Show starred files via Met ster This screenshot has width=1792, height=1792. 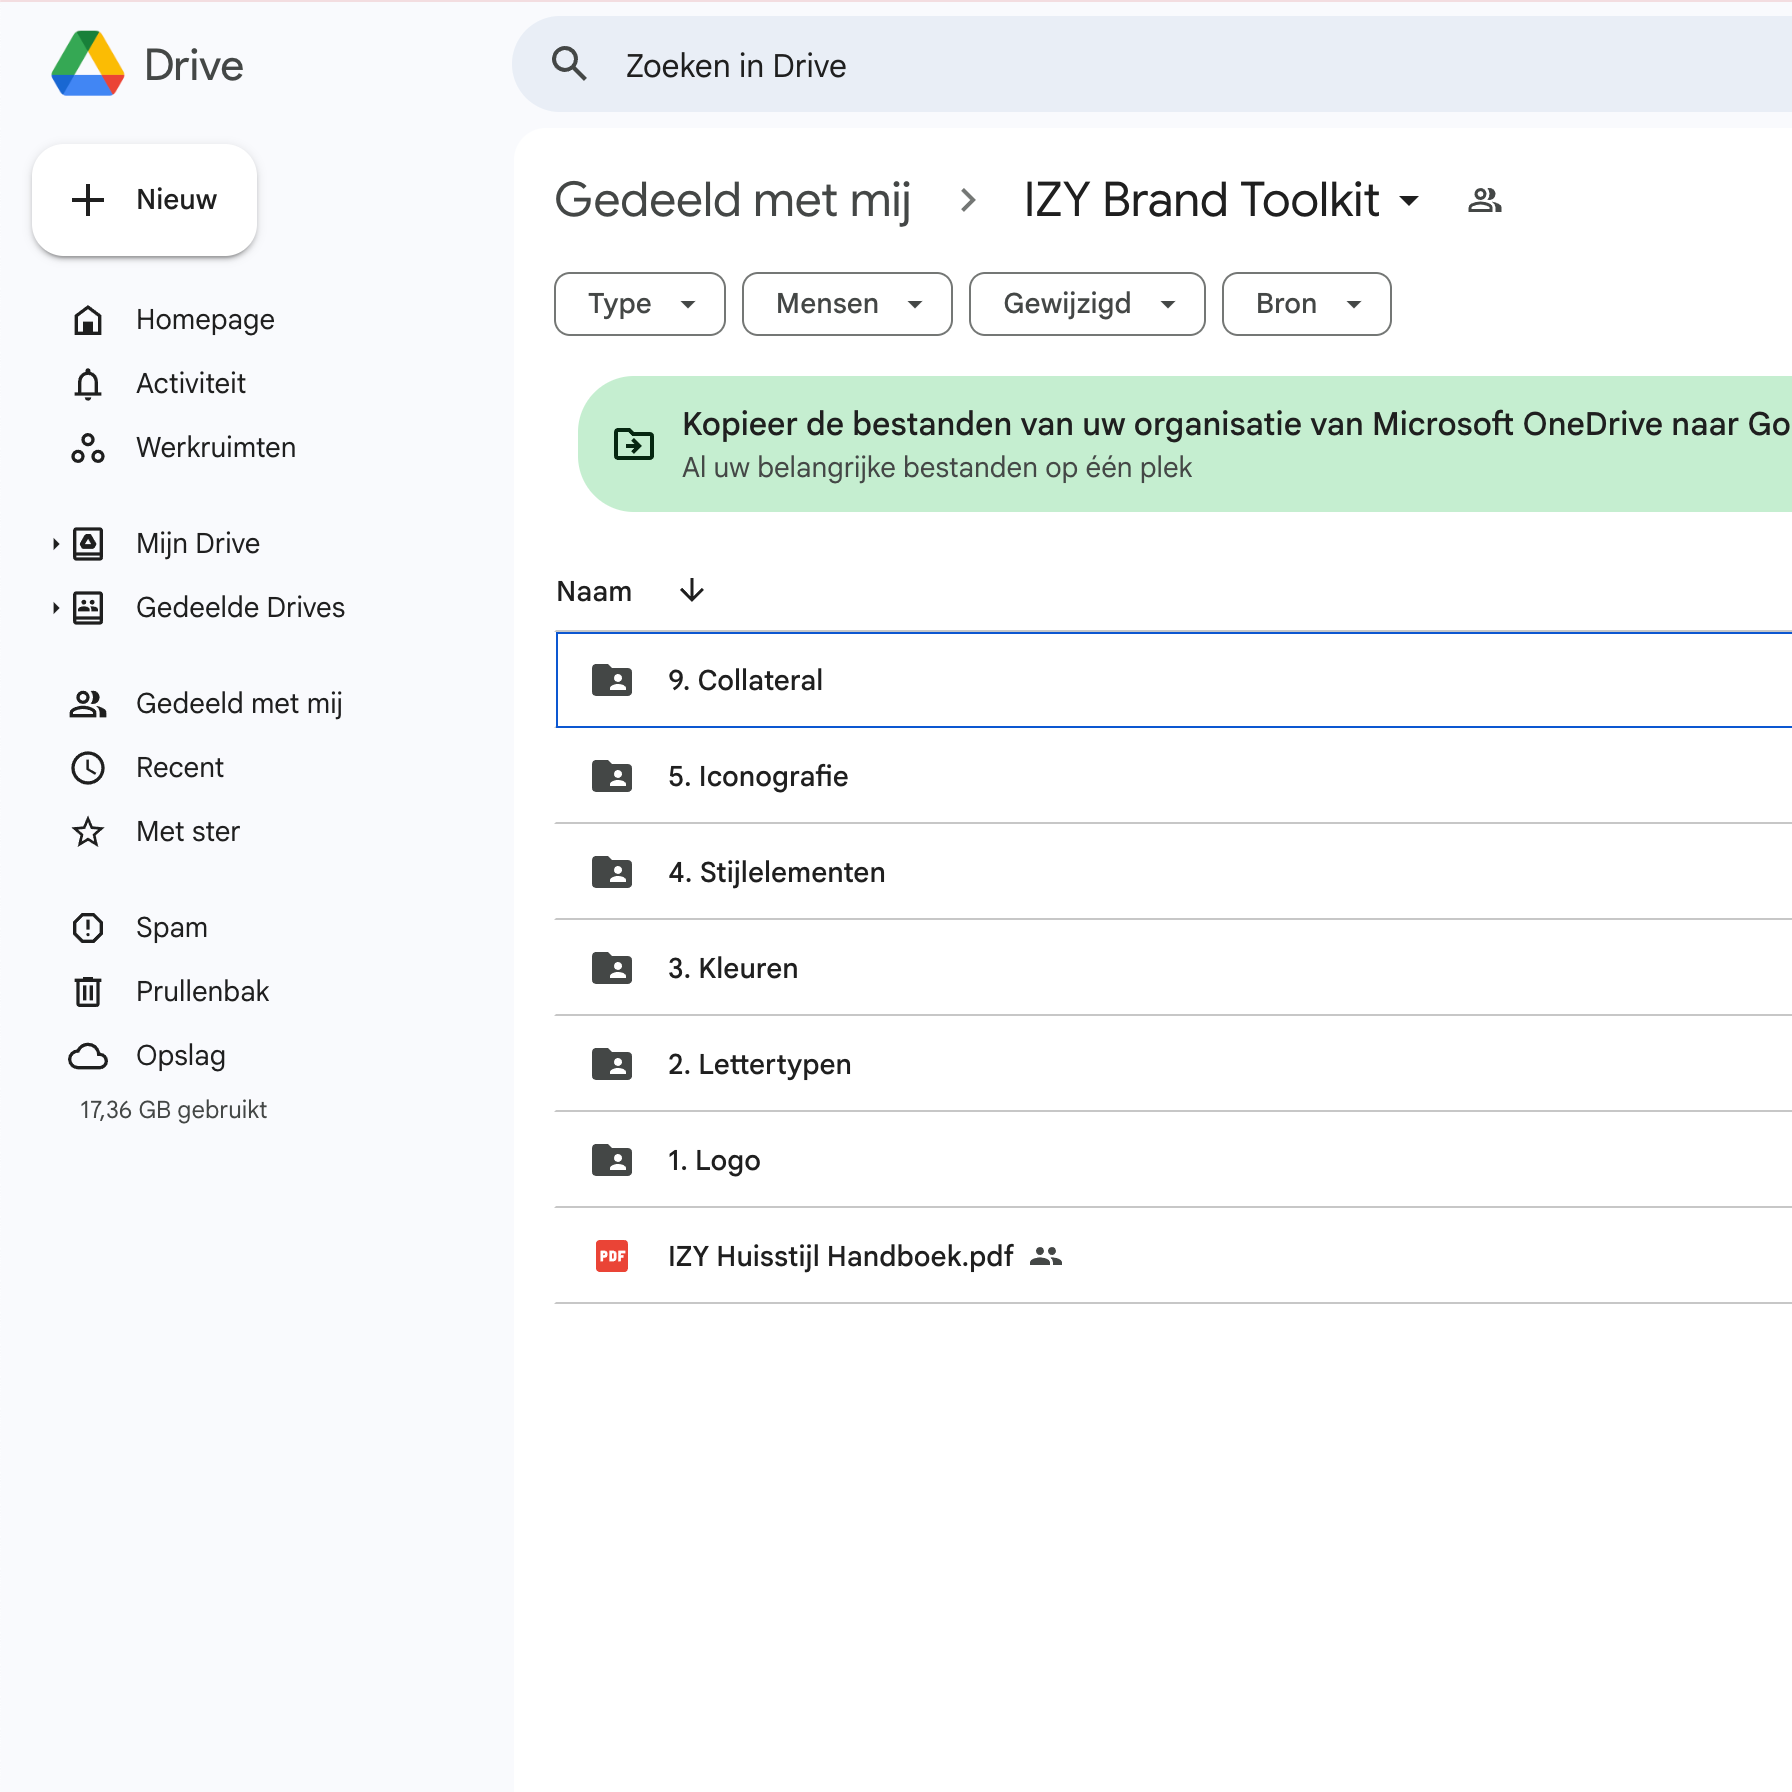[187, 831]
